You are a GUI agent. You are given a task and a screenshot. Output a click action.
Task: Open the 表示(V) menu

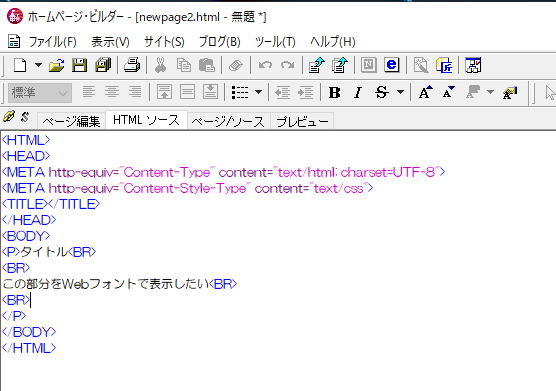pyautogui.click(x=110, y=42)
